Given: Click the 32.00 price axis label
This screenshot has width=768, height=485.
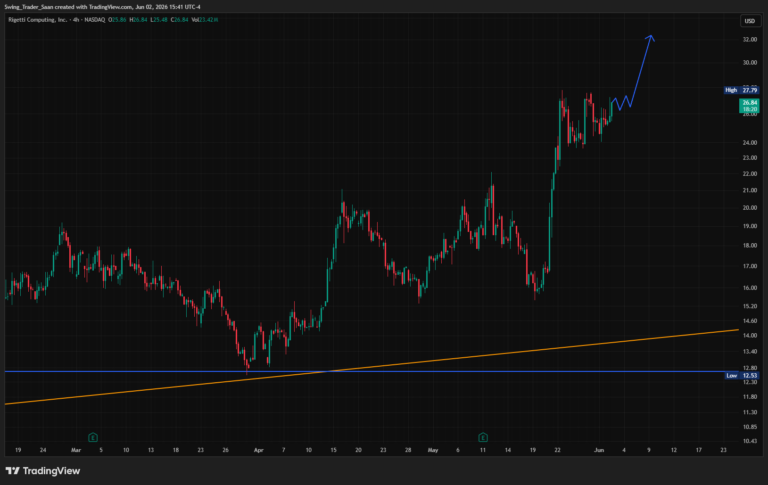Looking at the screenshot, I should 750,39.
